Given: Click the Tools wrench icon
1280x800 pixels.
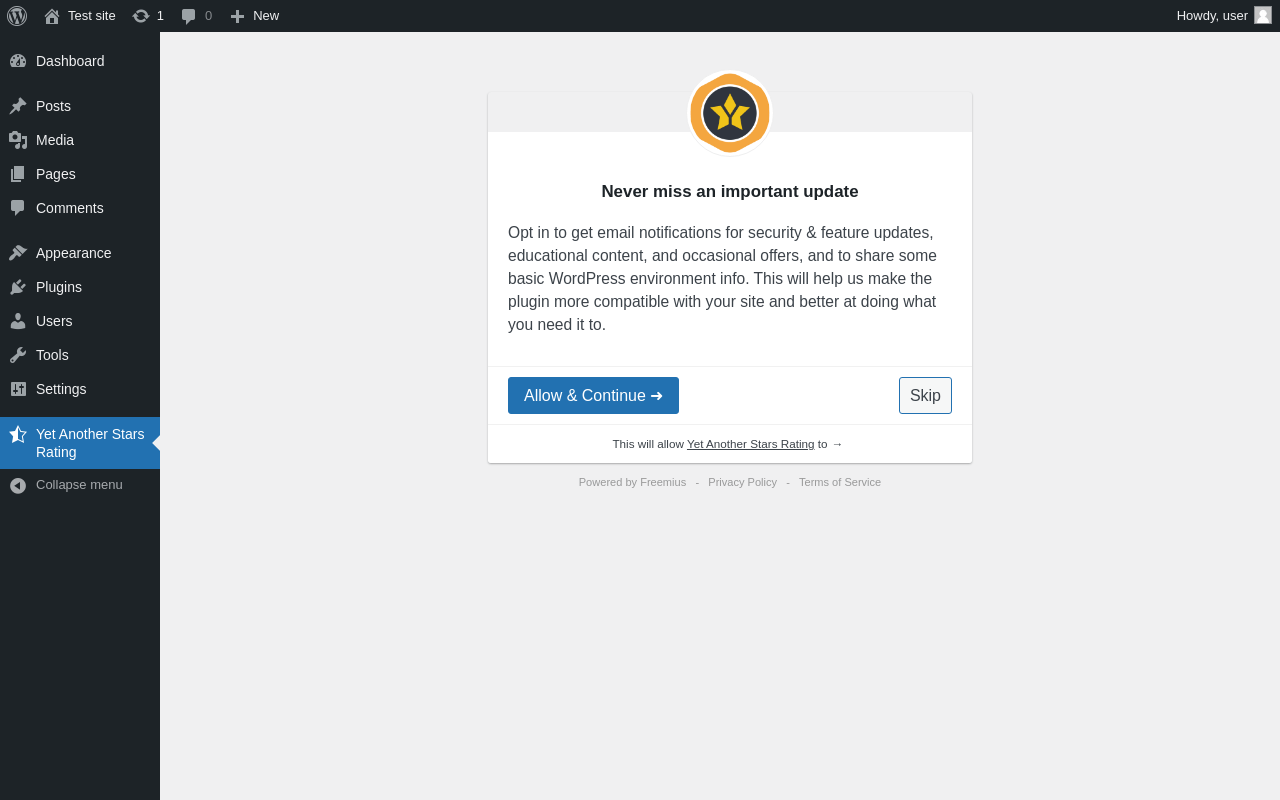Looking at the screenshot, I should (x=18, y=355).
